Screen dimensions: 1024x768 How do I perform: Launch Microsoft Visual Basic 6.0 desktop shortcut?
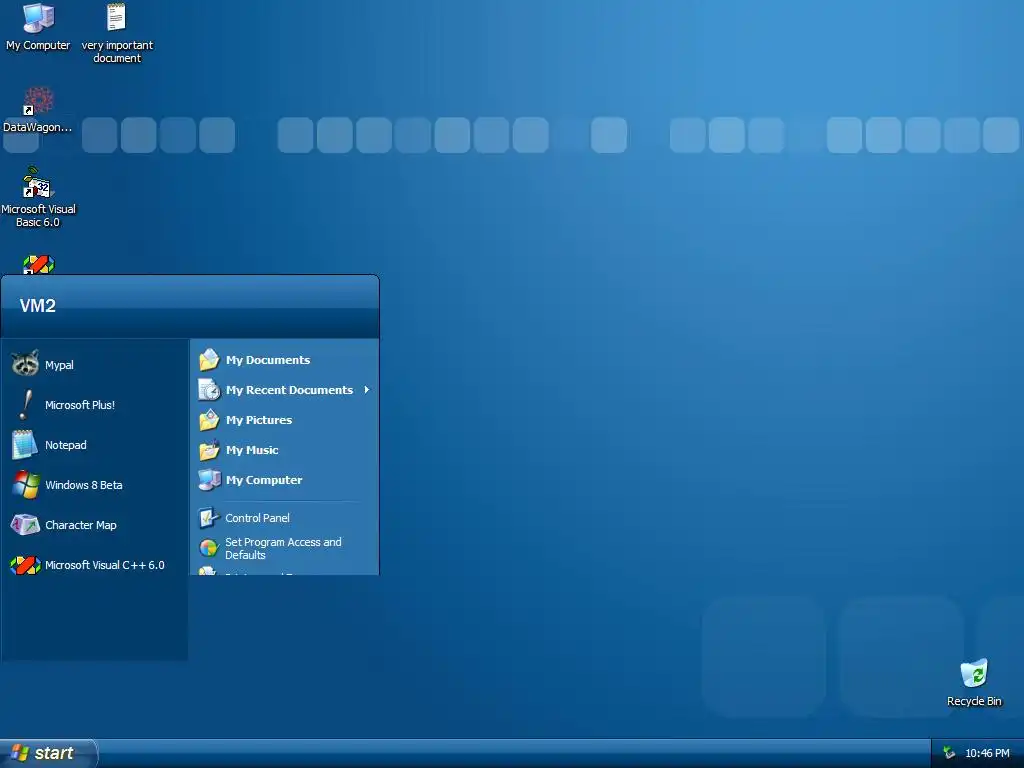click(38, 196)
